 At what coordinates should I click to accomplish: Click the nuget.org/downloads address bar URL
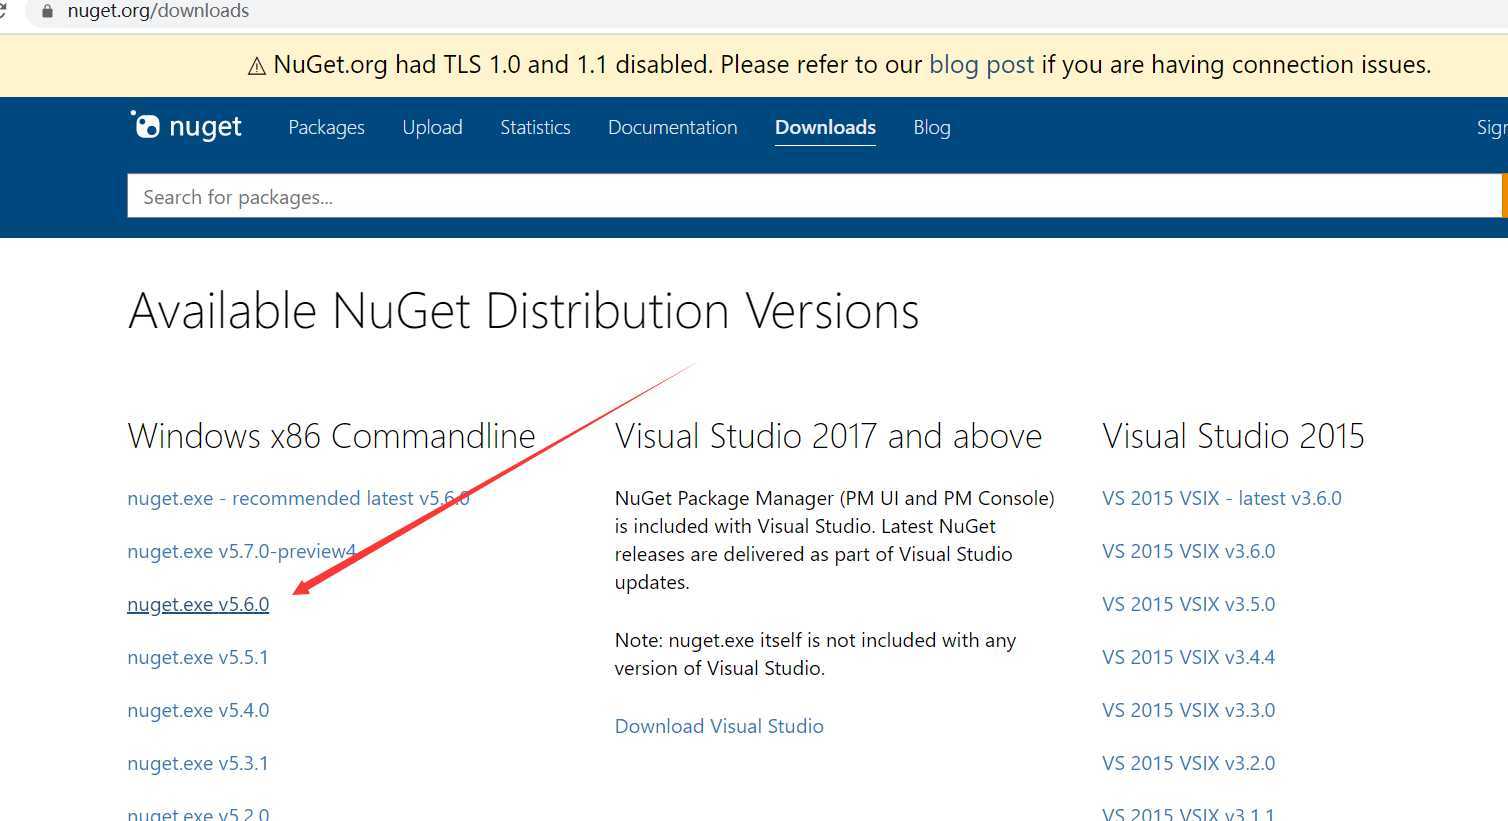(x=158, y=11)
